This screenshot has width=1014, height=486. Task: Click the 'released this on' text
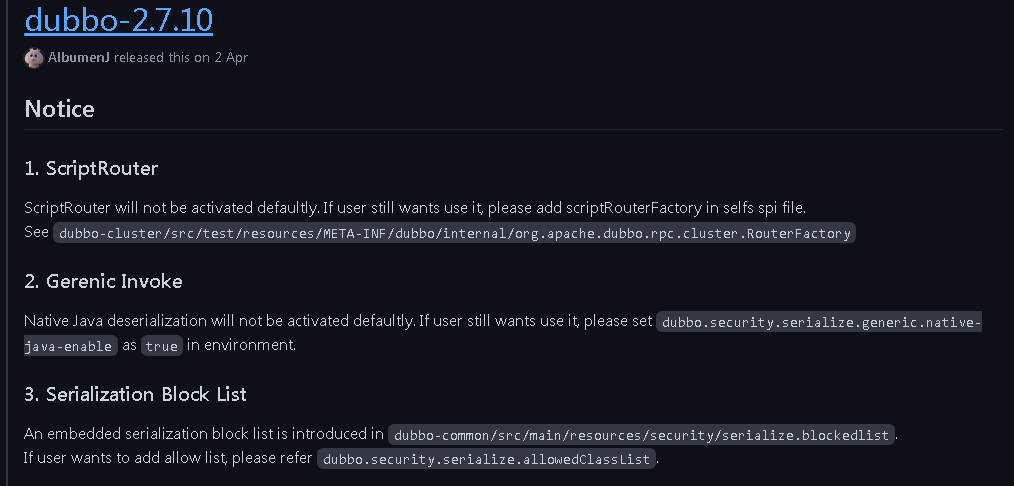[162, 58]
